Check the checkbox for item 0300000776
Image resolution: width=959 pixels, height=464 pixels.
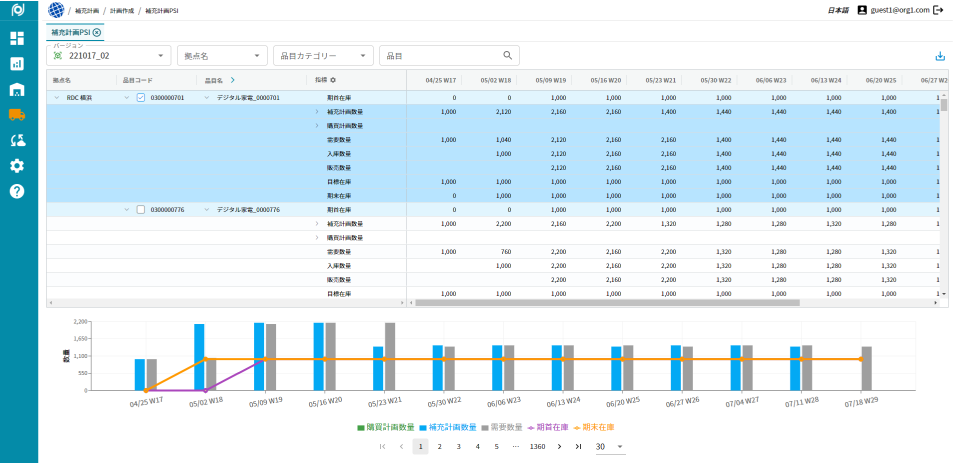point(140,210)
